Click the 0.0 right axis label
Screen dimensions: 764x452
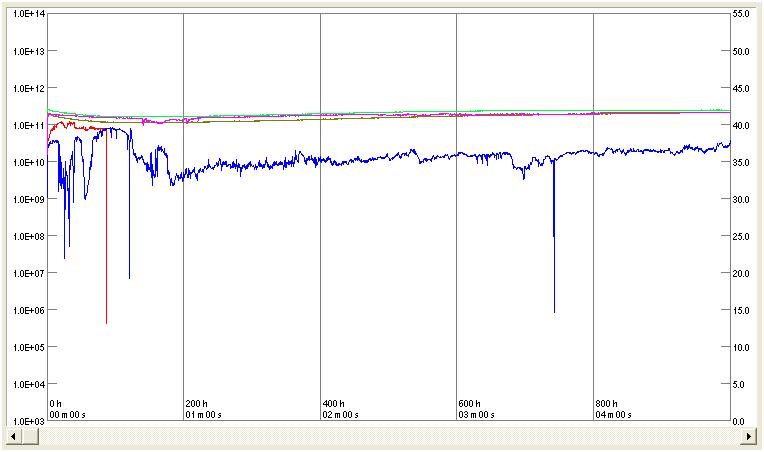pyautogui.click(x=739, y=421)
